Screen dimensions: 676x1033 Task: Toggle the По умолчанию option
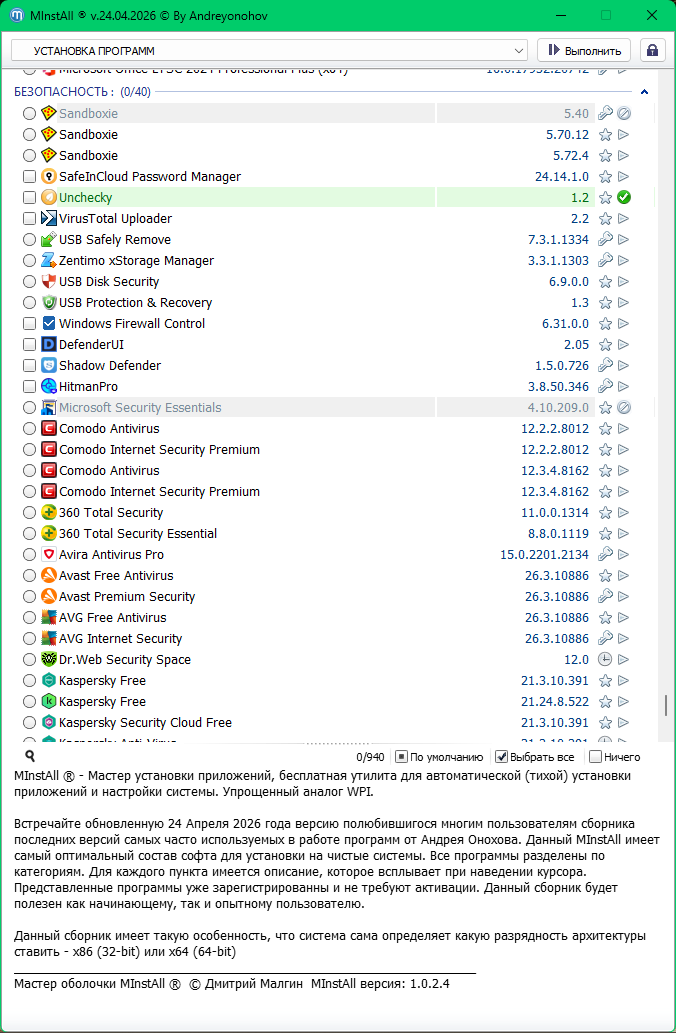tap(401, 757)
